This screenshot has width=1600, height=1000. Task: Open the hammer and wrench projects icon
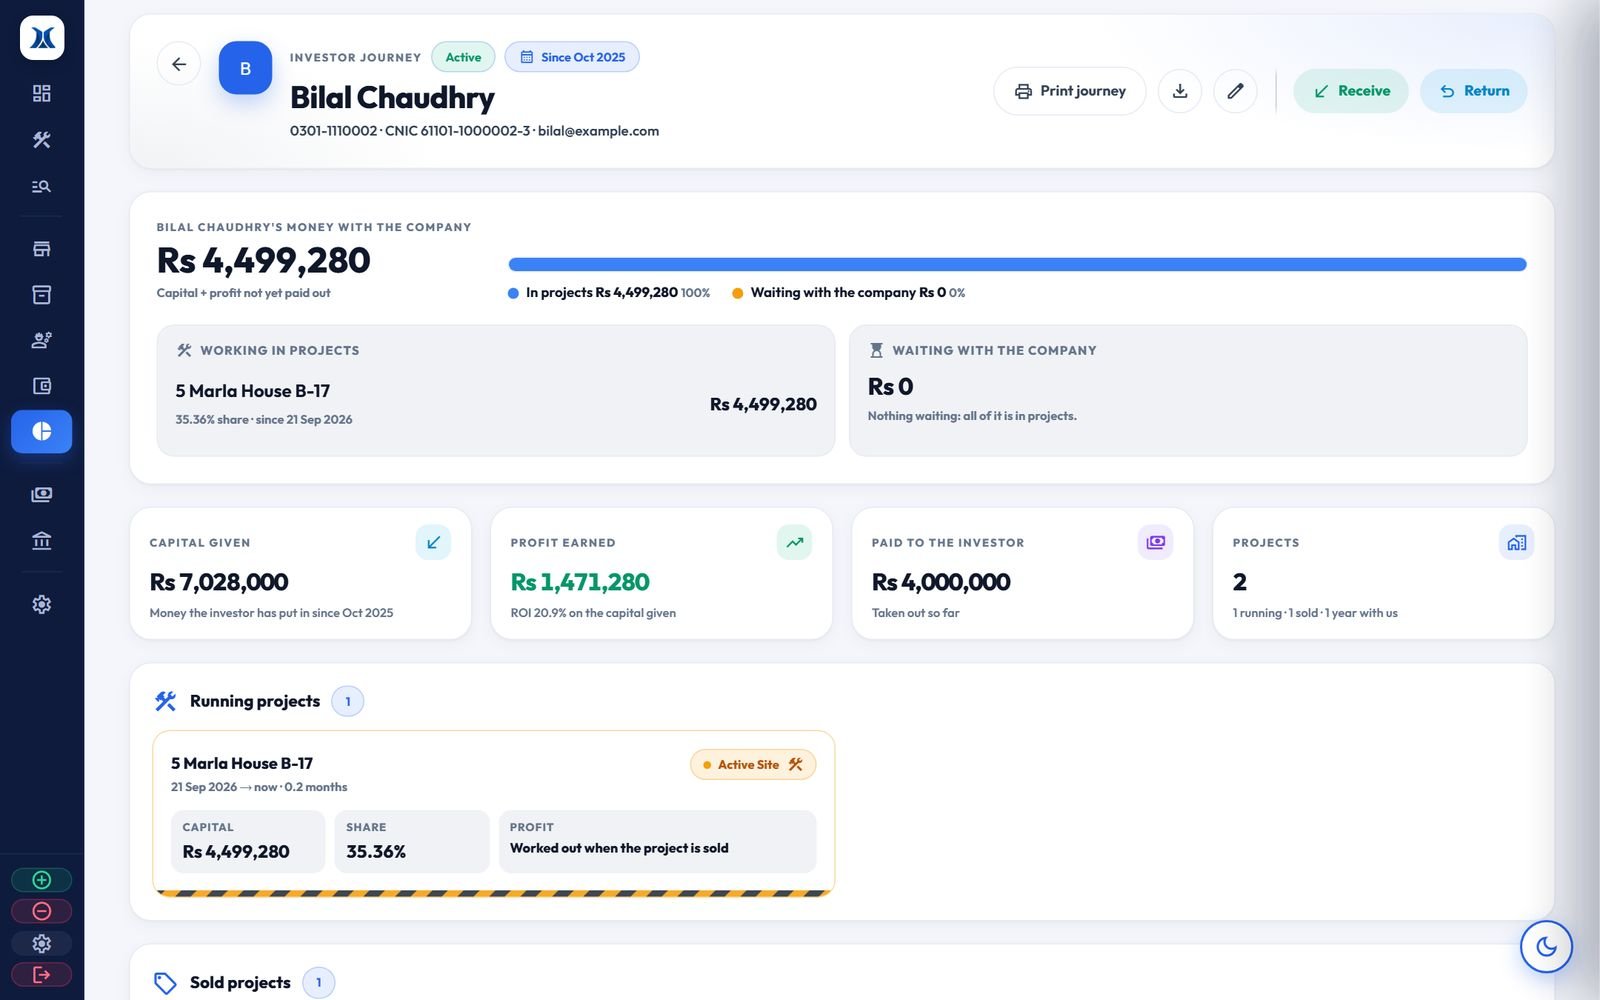[x=42, y=140]
